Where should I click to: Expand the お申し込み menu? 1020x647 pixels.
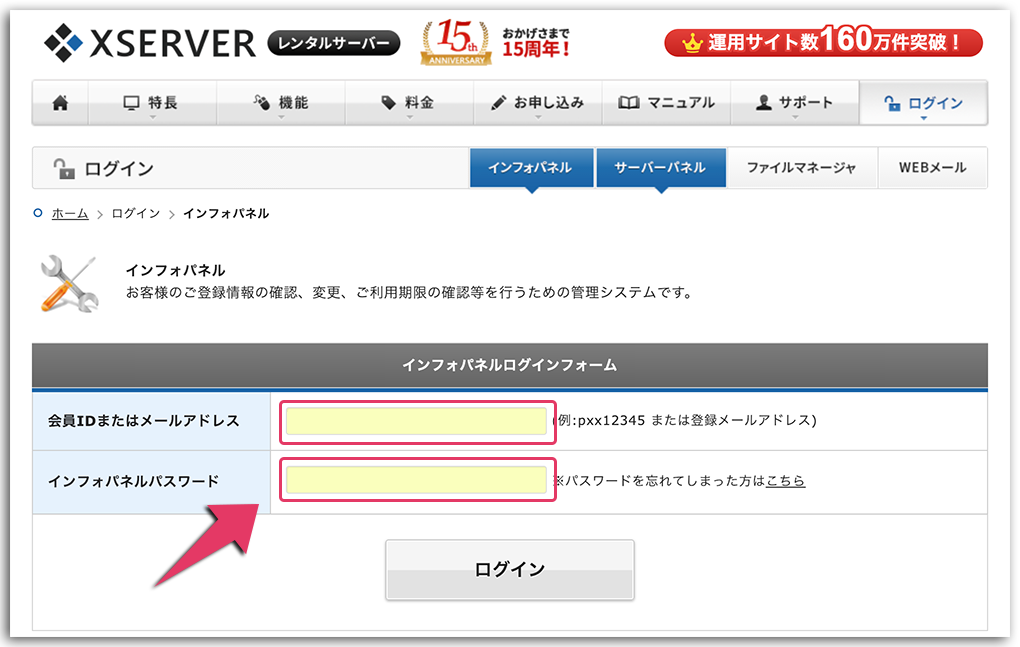(x=537, y=103)
